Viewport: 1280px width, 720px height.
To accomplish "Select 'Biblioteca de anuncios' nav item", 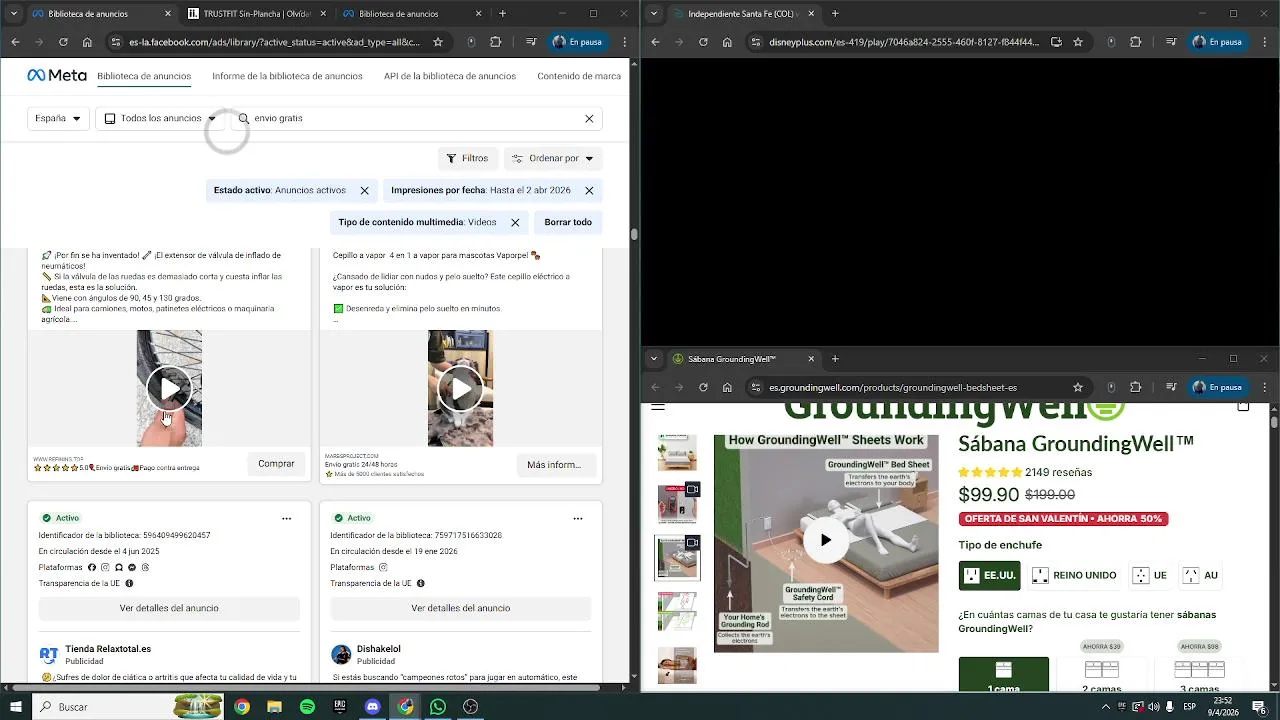I will [144, 76].
